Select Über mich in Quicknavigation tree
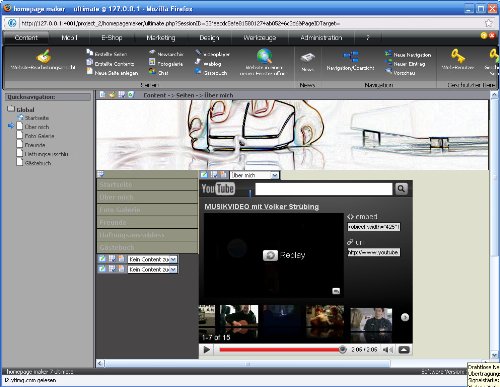 (x=37, y=127)
